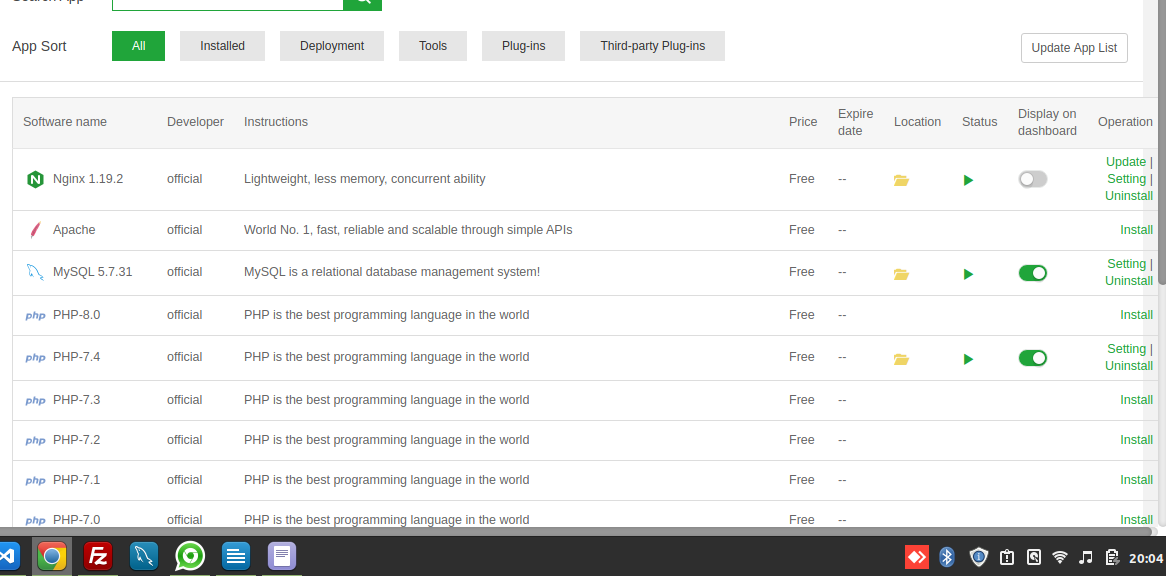Enable Nginx display on dashboard toggle
Viewport: 1166px width, 576px height.
click(1032, 179)
